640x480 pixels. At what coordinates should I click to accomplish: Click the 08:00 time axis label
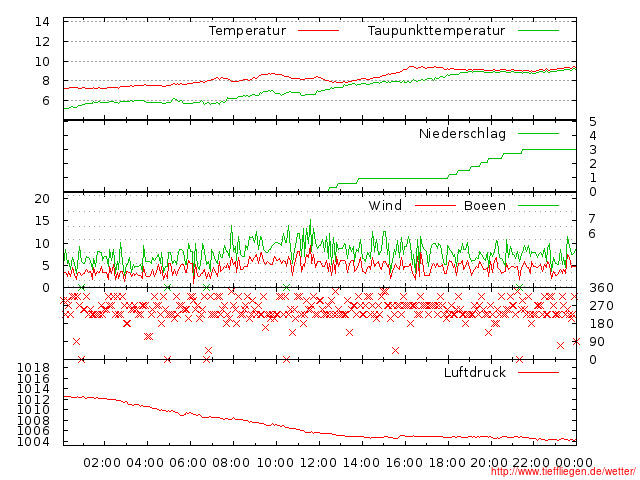pyautogui.click(x=231, y=462)
